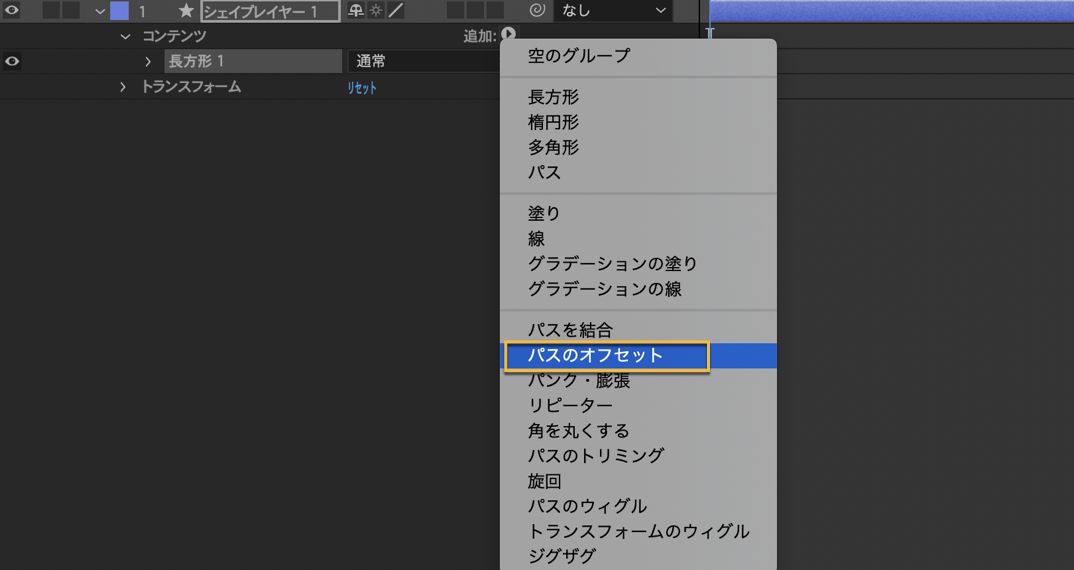Choose パス from the add menu
Image resolution: width=1074 pixels, height=570 pixels.
pyautogui.click(x=638, y=172)
